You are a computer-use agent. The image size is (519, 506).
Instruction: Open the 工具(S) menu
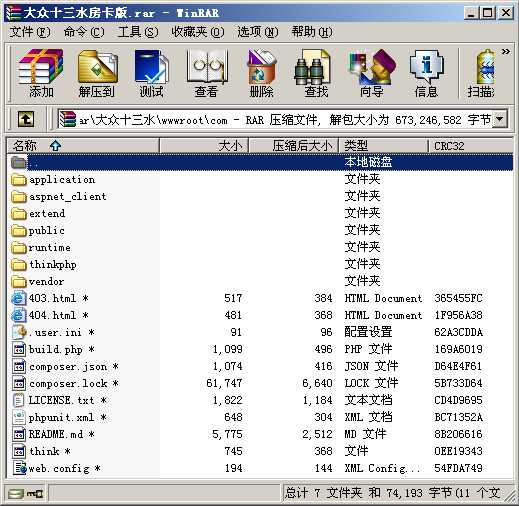[138, 32]
